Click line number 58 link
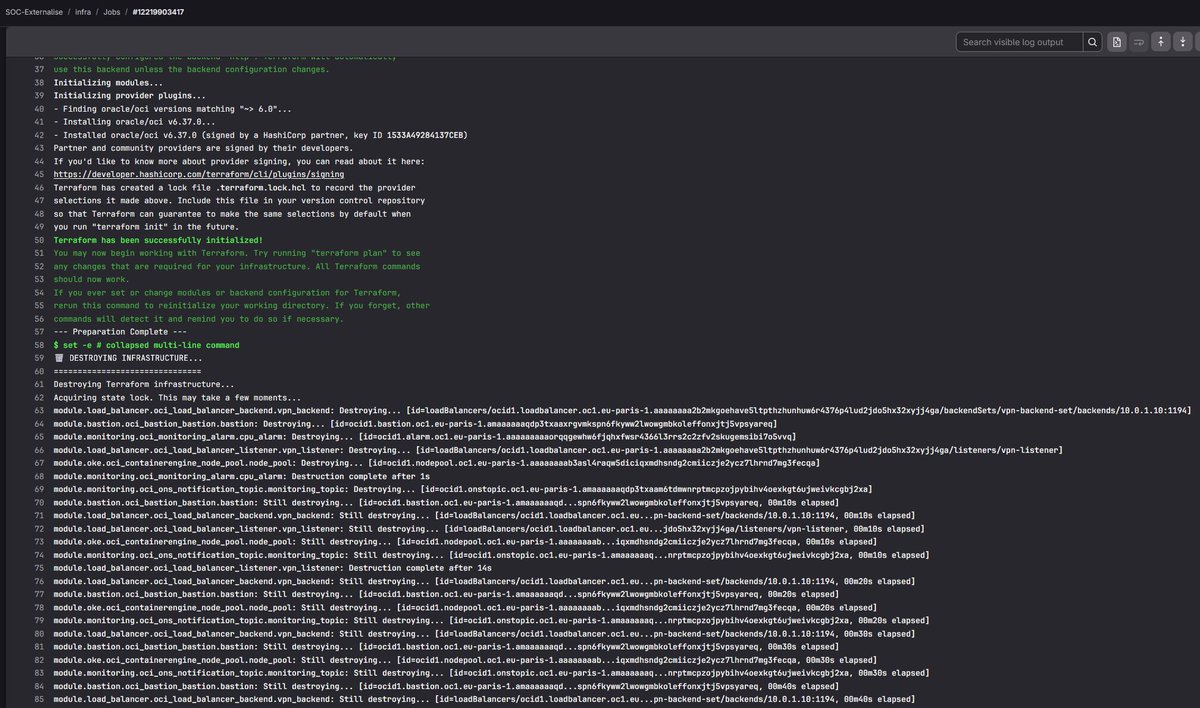 (40, 345)
